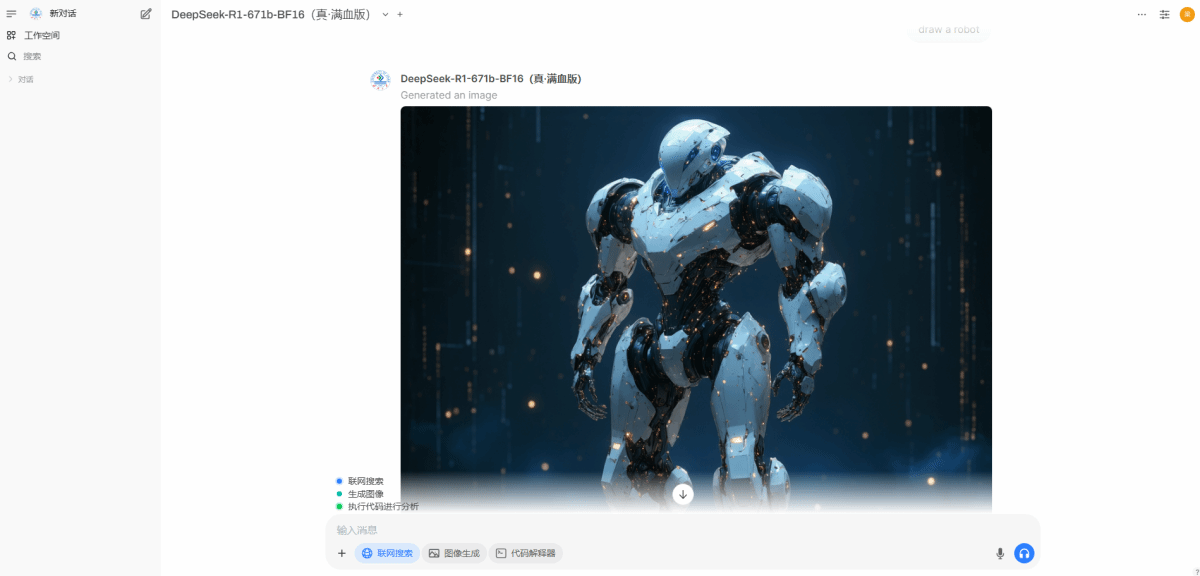1200x576 pixels.
Task: Toggle the 图像生成 image generation chip
Action: coord(454,553)
